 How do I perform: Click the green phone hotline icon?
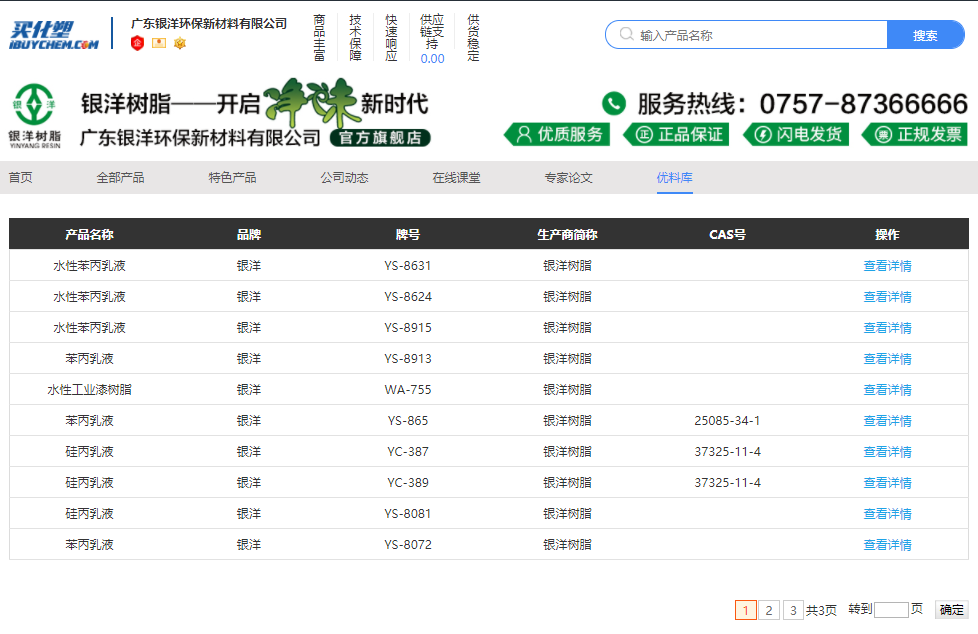pyautogui.click(x=614, y=104)
